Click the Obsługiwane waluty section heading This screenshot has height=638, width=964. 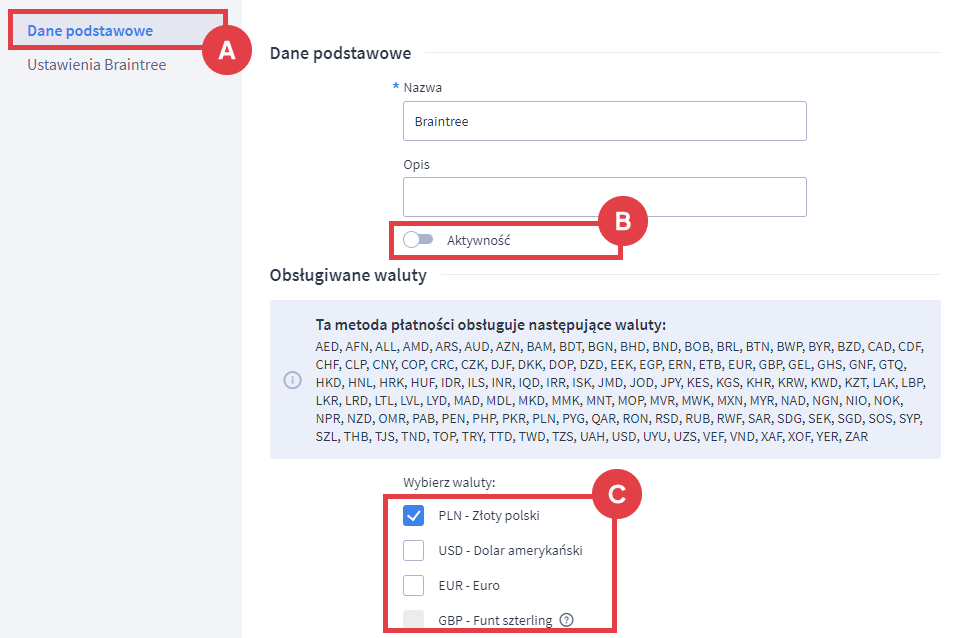(x=348, y=275)
